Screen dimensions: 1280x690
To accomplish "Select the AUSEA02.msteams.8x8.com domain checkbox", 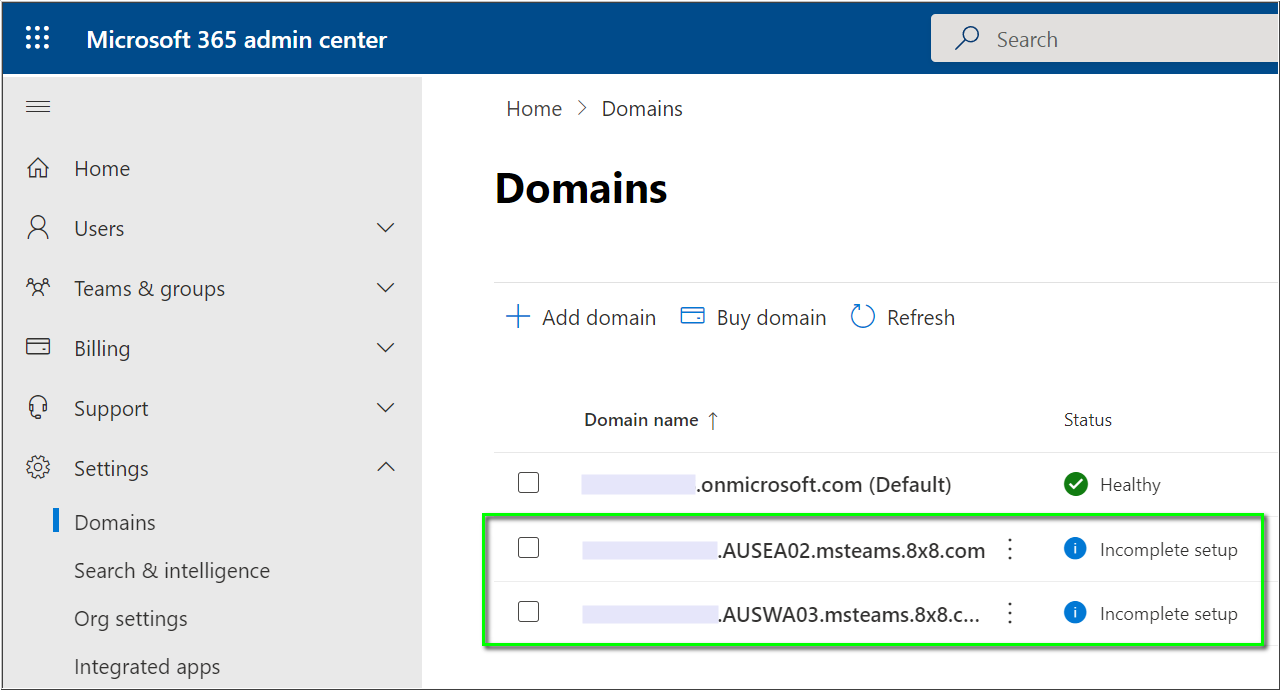I will click(x=528, y=547).
